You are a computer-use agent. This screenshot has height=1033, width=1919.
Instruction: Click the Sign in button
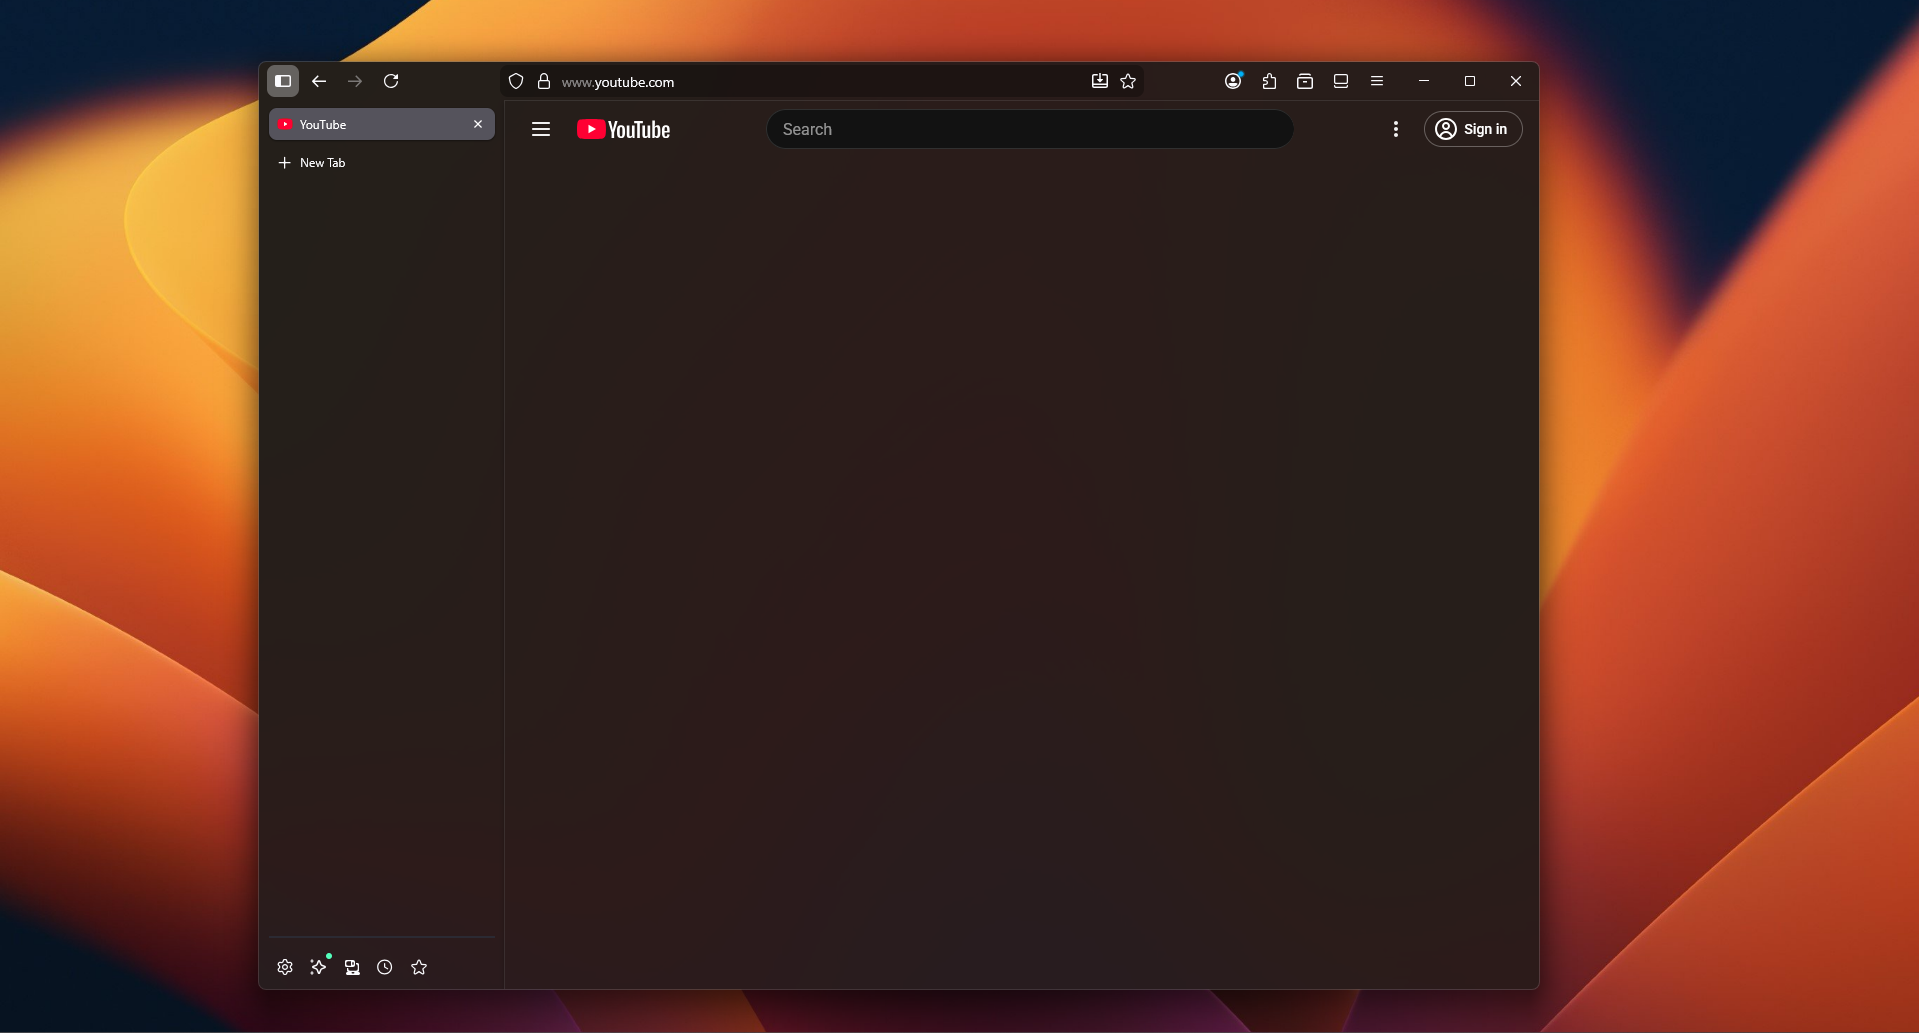pyautogui.click(x=1472, y=129)
